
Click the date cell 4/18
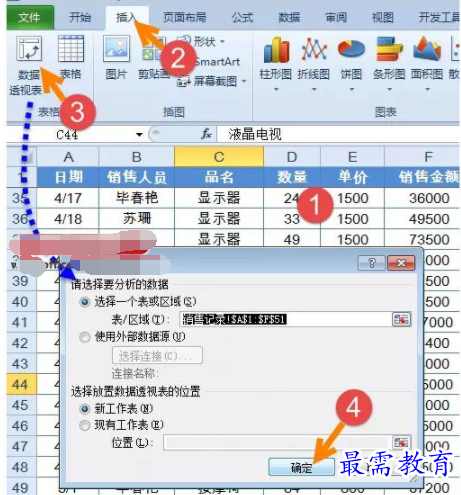click(x=68, y=219)
